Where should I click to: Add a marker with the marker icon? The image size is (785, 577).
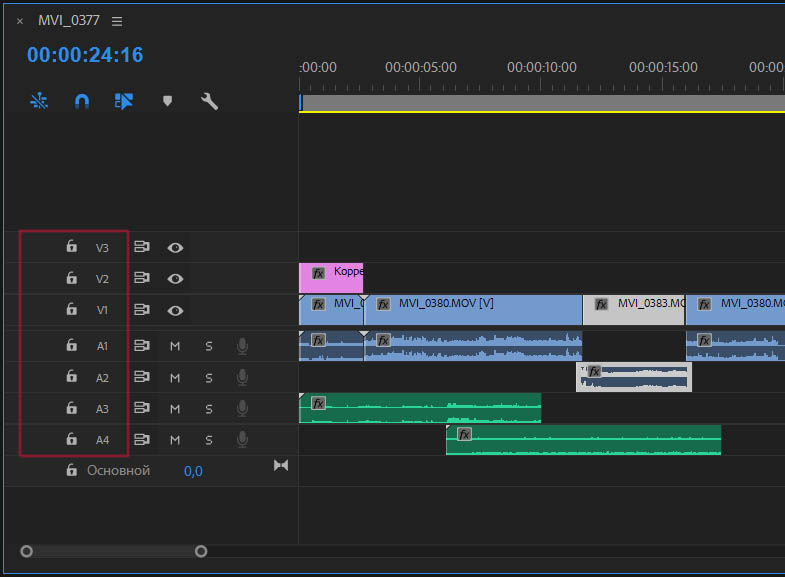coord(168,101)
